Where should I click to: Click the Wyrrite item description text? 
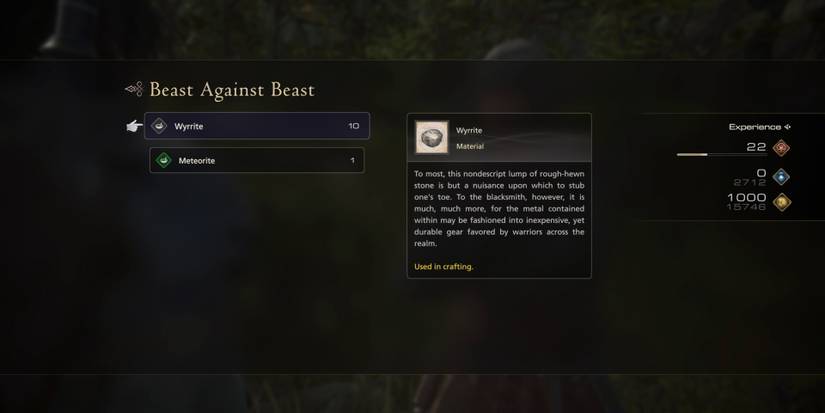point(499,208)
